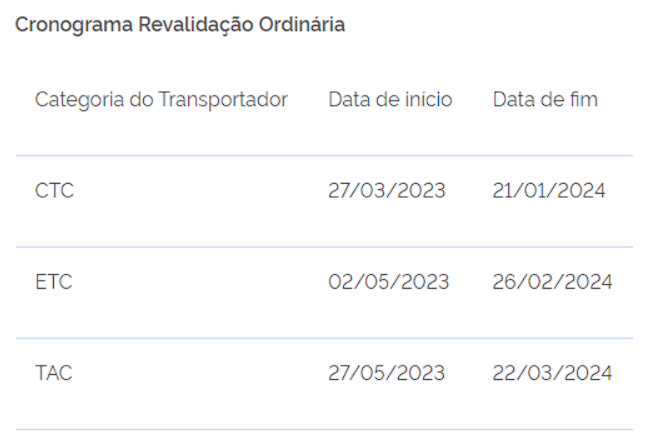
Task: Click the CTC end date 21/01/2024
Action: [549, 191]
